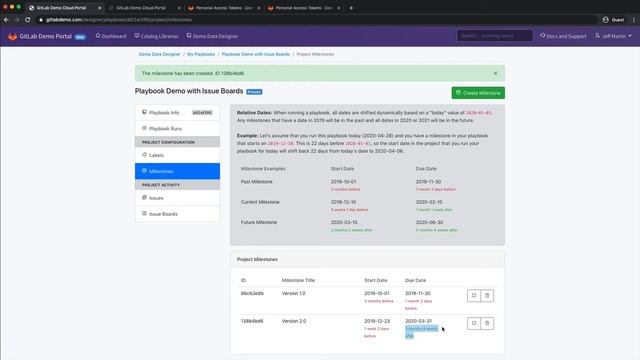The height and width of the screenshot is (360, 640).
Task: Click the b02af395 ID badge
Action: (202, 113)
